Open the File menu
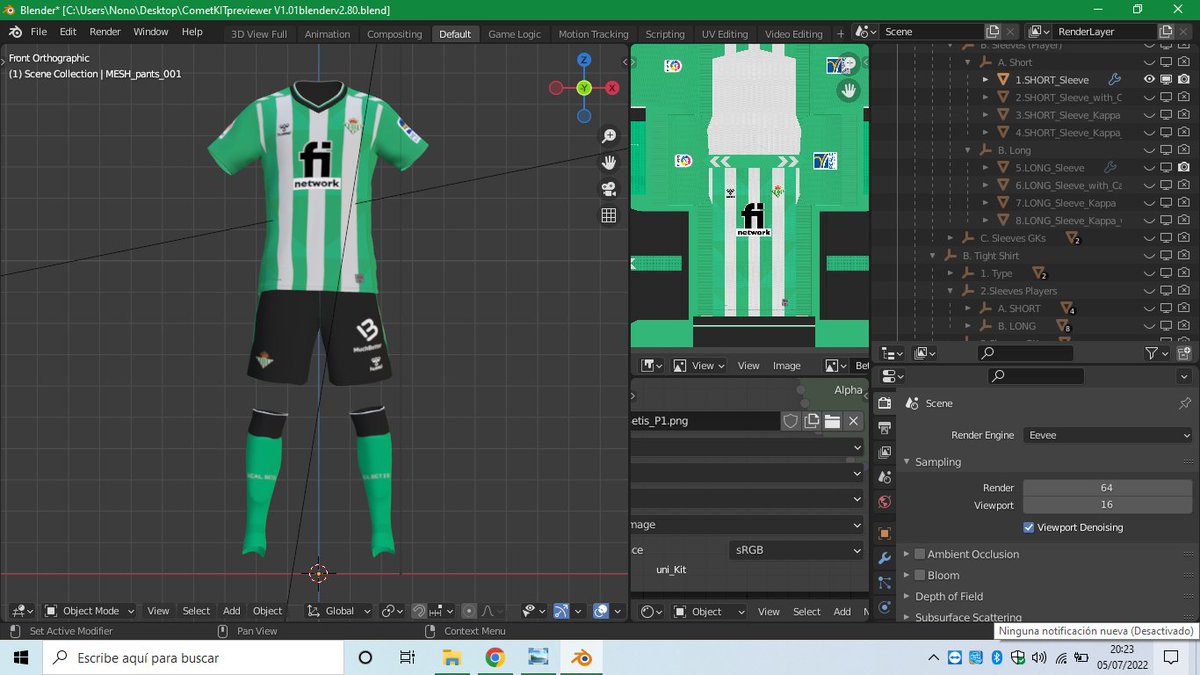Image resolution: width=1200 pixels, height=675 pixels. [x=39, y=32]
